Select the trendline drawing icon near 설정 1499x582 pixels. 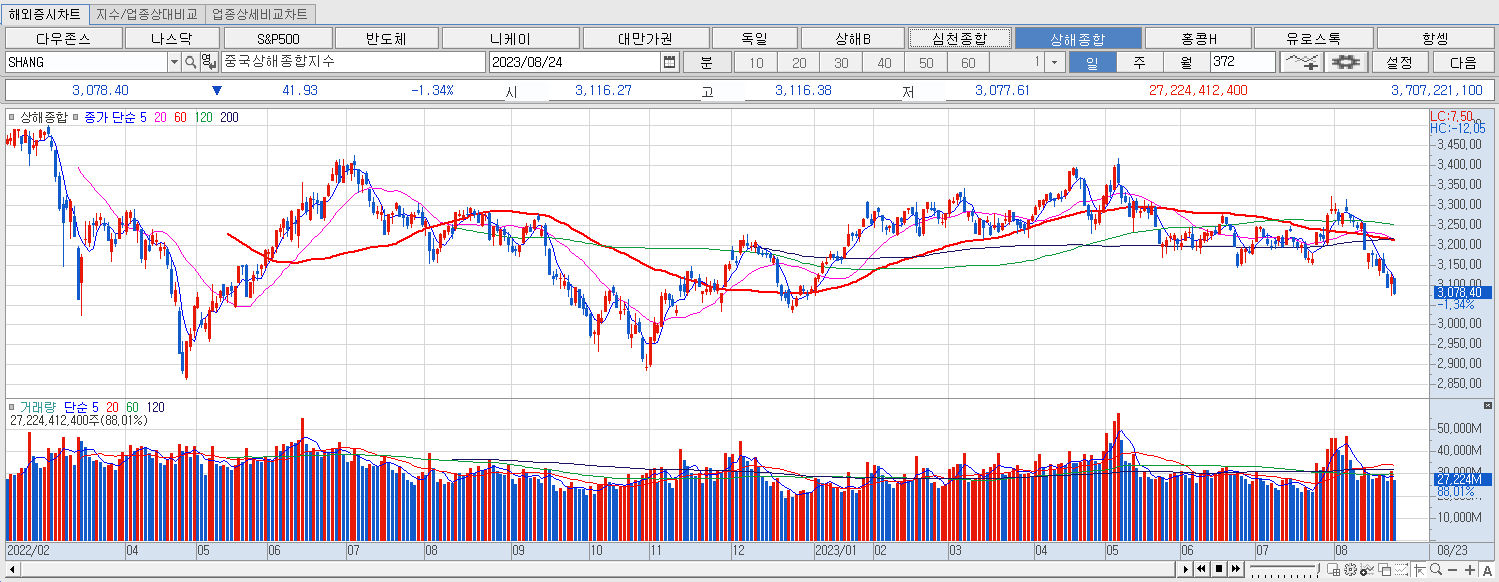tap(1302, 61)
